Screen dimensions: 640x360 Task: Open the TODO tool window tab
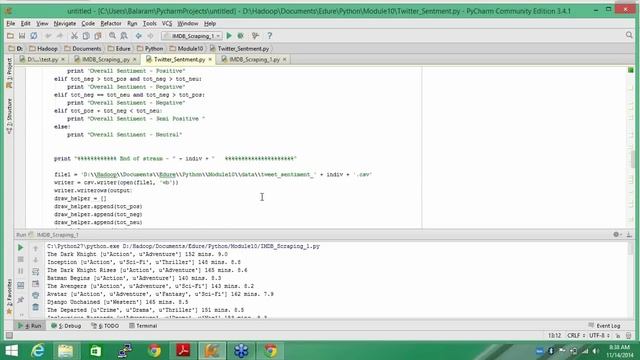tap(105, 326)
